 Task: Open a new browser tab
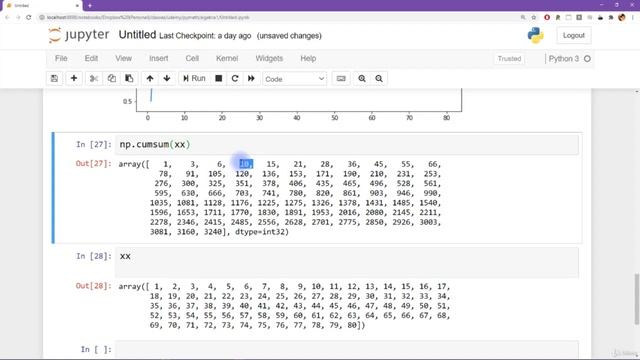pyautogui.click(x=90, y=6)
